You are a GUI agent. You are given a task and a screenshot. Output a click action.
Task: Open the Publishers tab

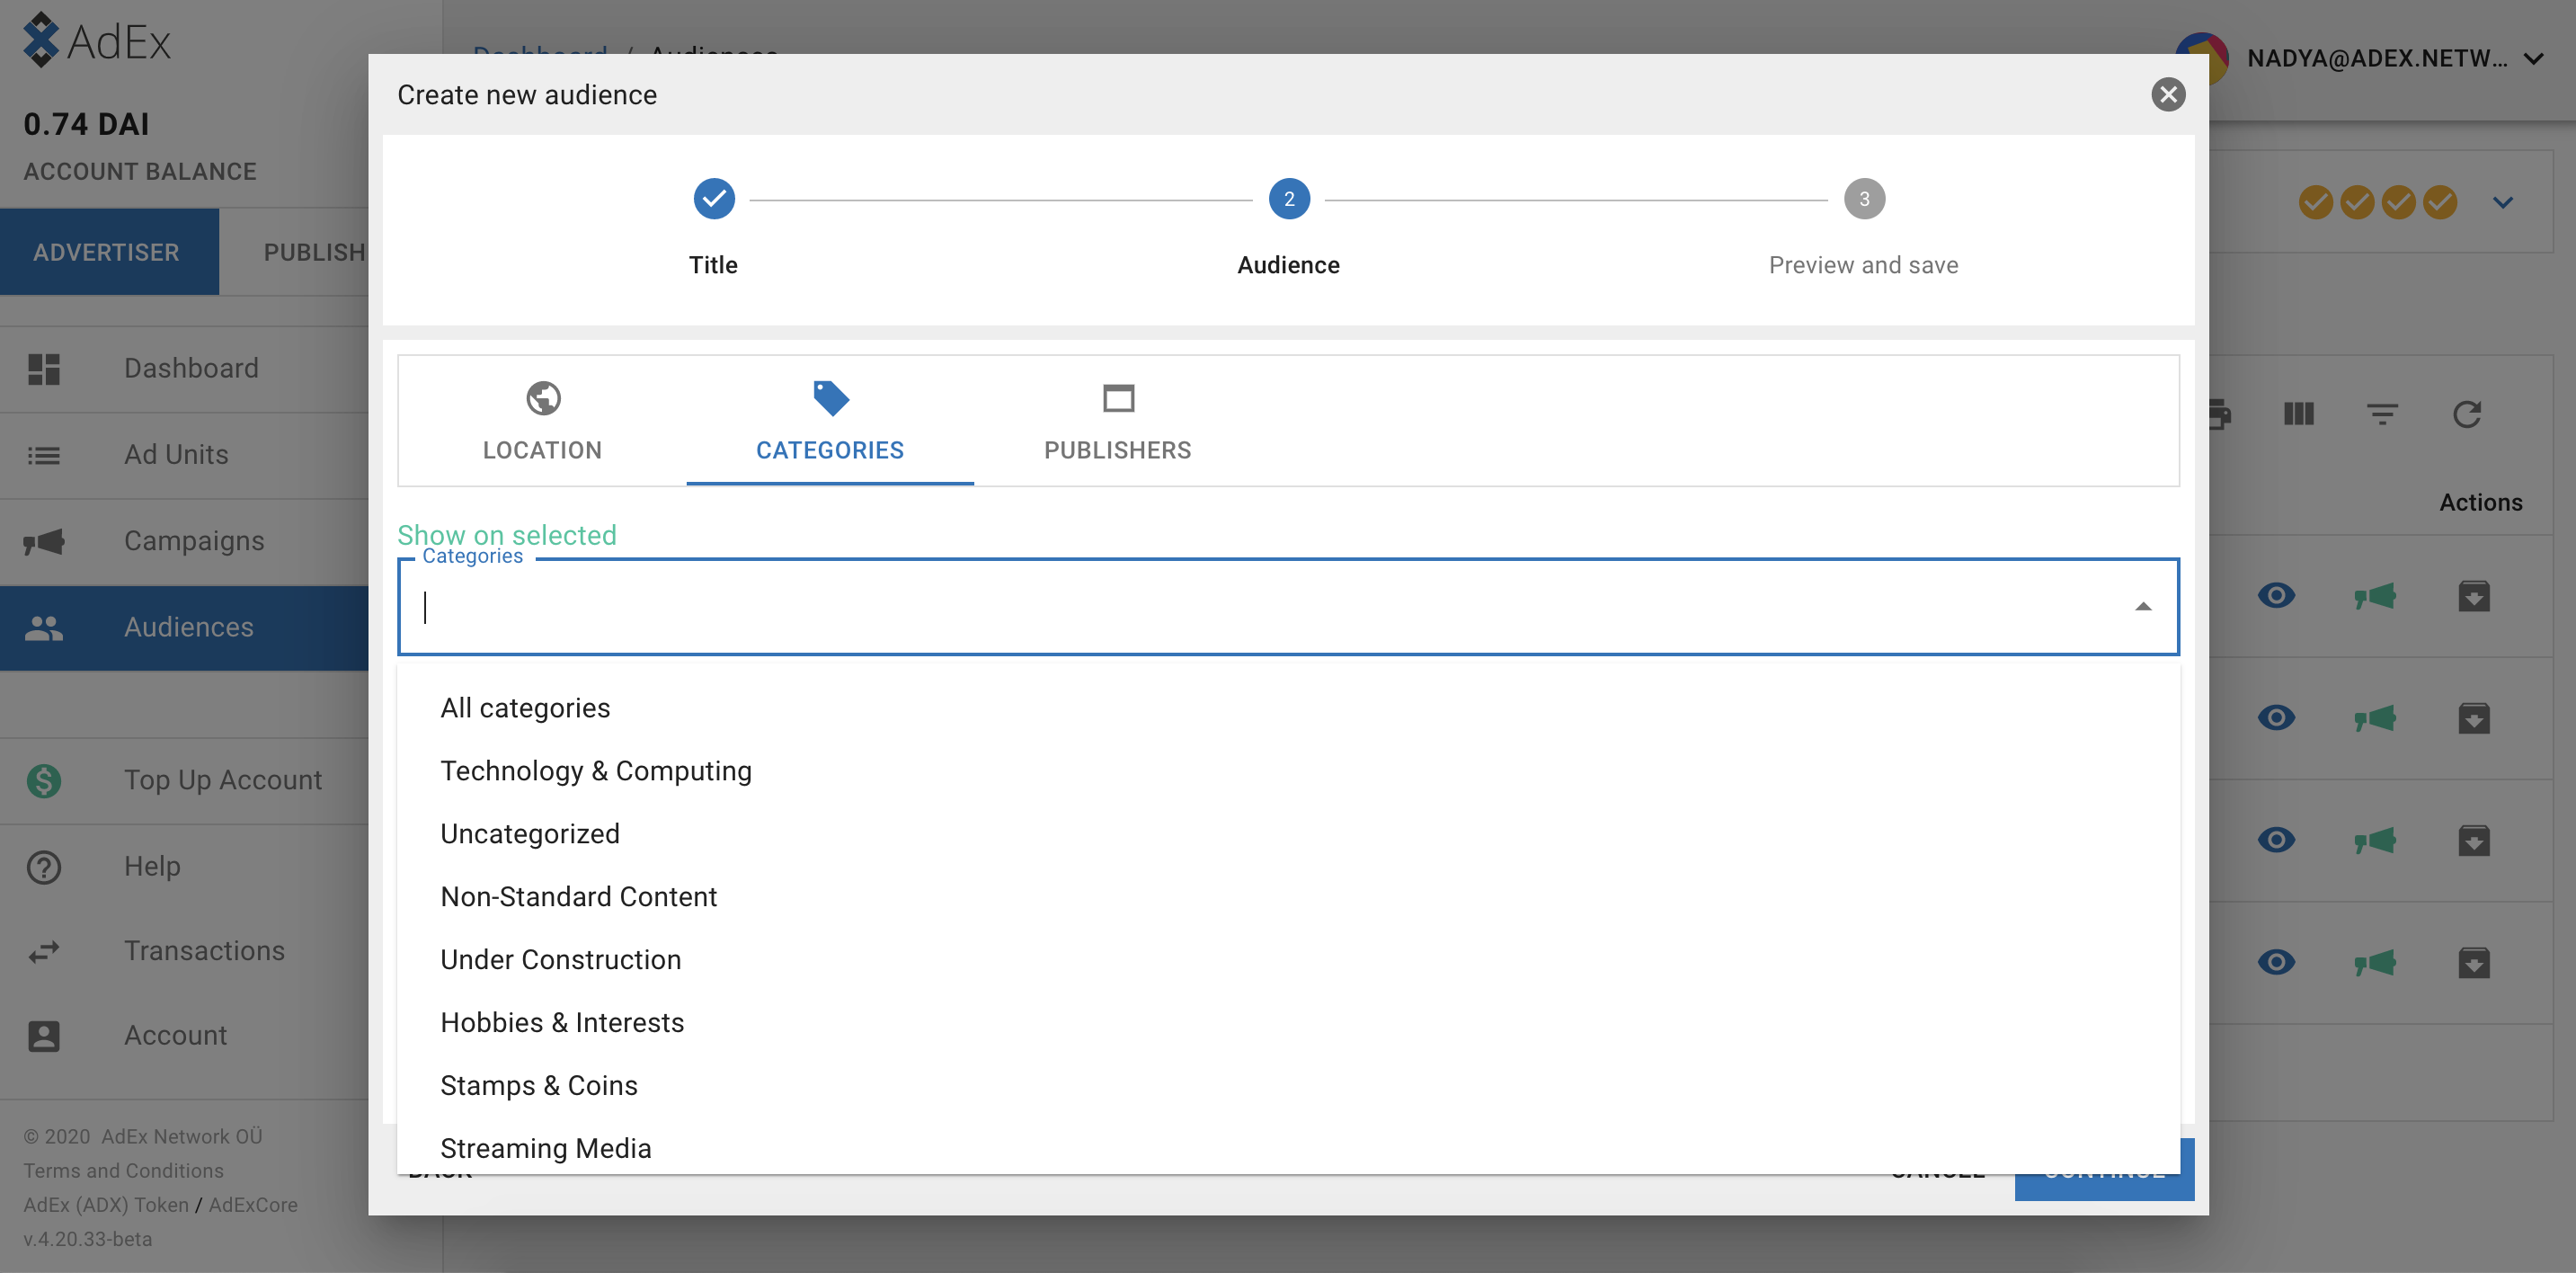click(x=1117, y=421)
